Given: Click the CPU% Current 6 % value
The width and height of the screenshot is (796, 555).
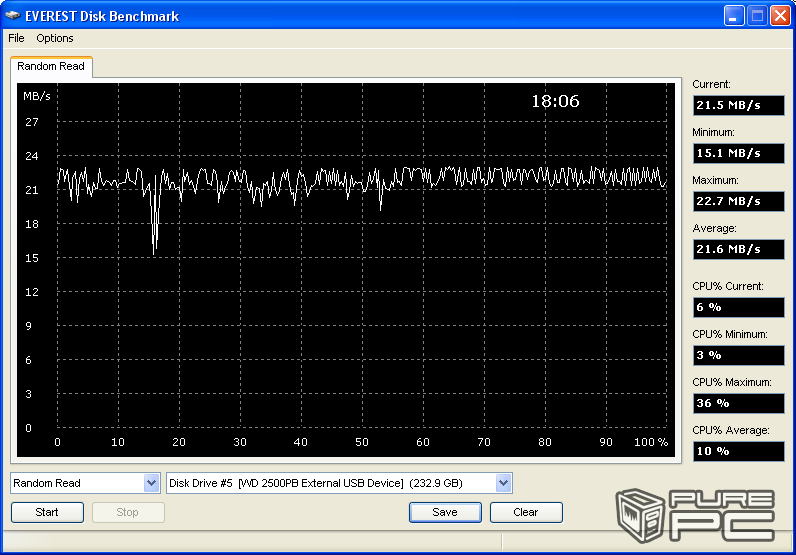Looking at the screenshot, I should pyautogui.click(x=739, y=307).
